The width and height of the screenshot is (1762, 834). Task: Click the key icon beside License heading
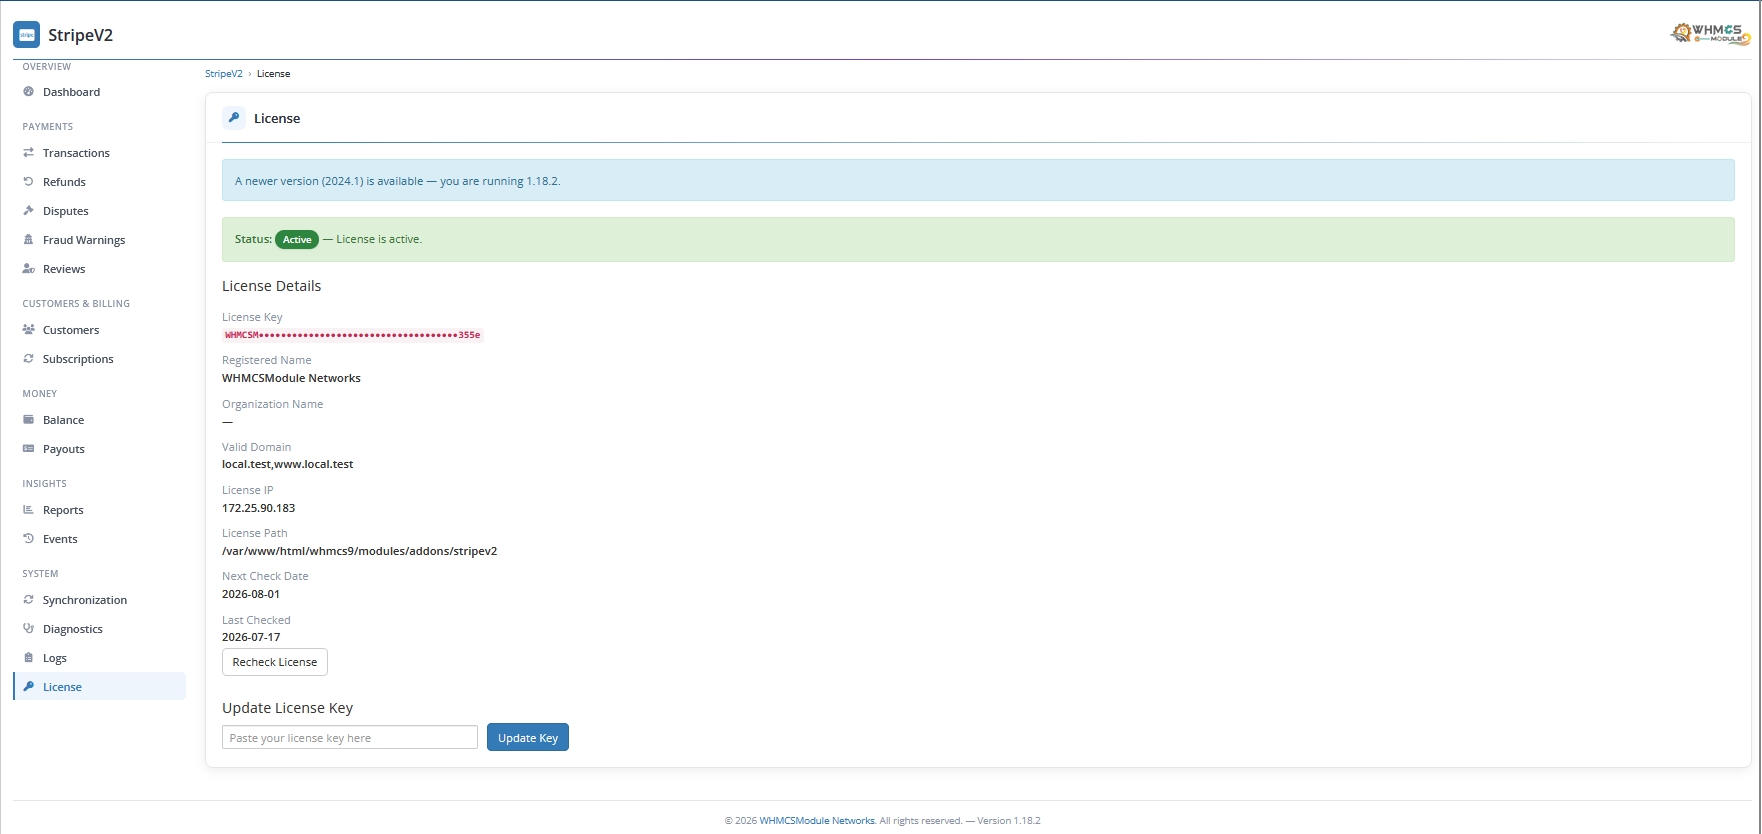(234, 118)
